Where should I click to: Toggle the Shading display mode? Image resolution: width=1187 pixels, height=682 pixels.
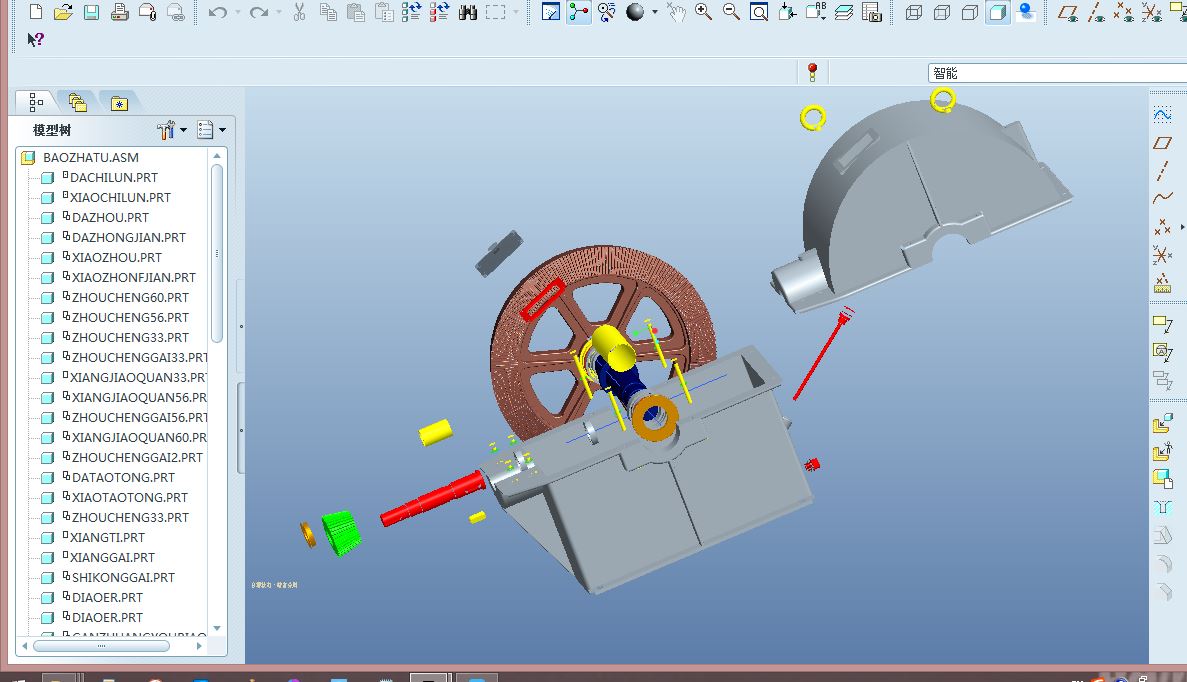tap(998, 12)
